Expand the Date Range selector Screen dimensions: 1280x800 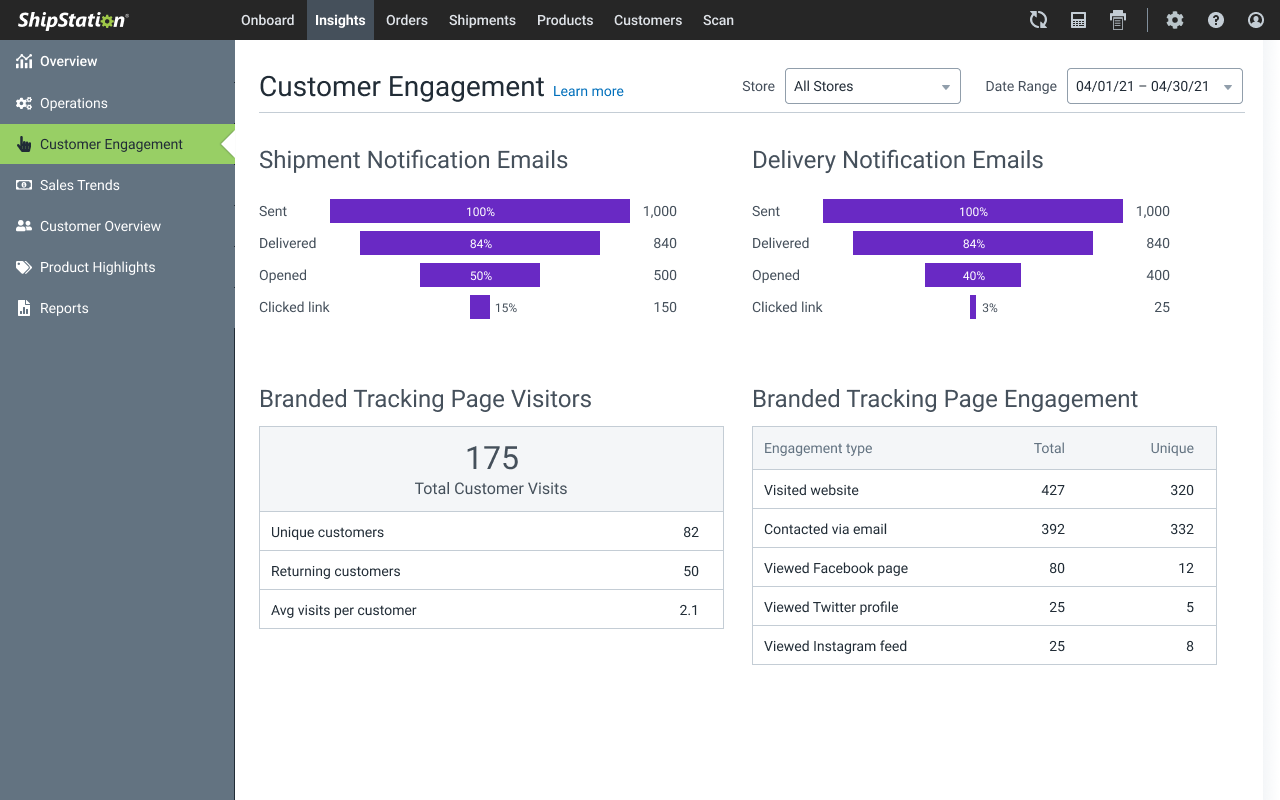[1154, 86]
